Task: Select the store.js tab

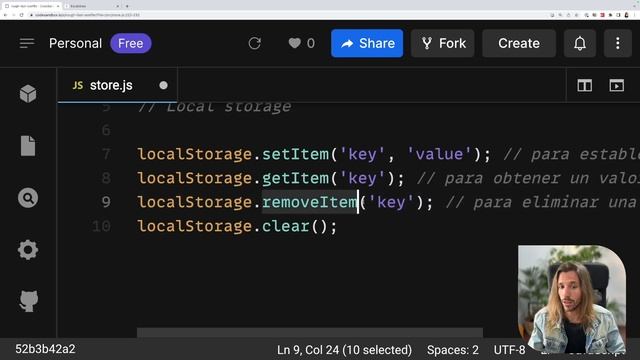Action: click(118, 85)
